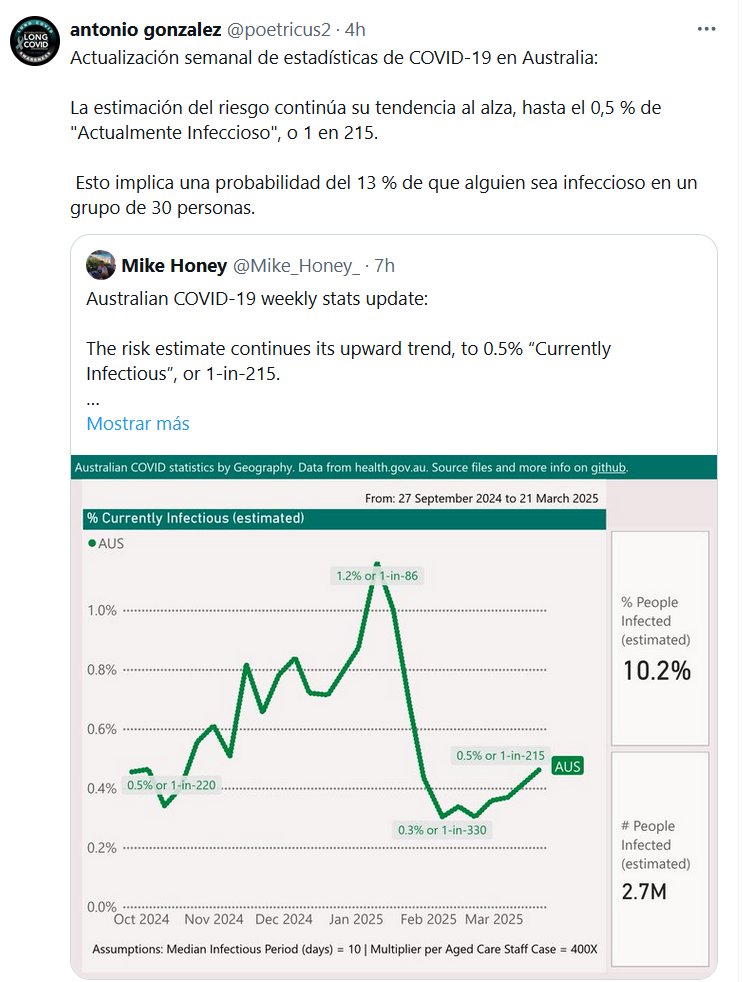Click the % Currently Infectious chart title bar

(345, 519)
